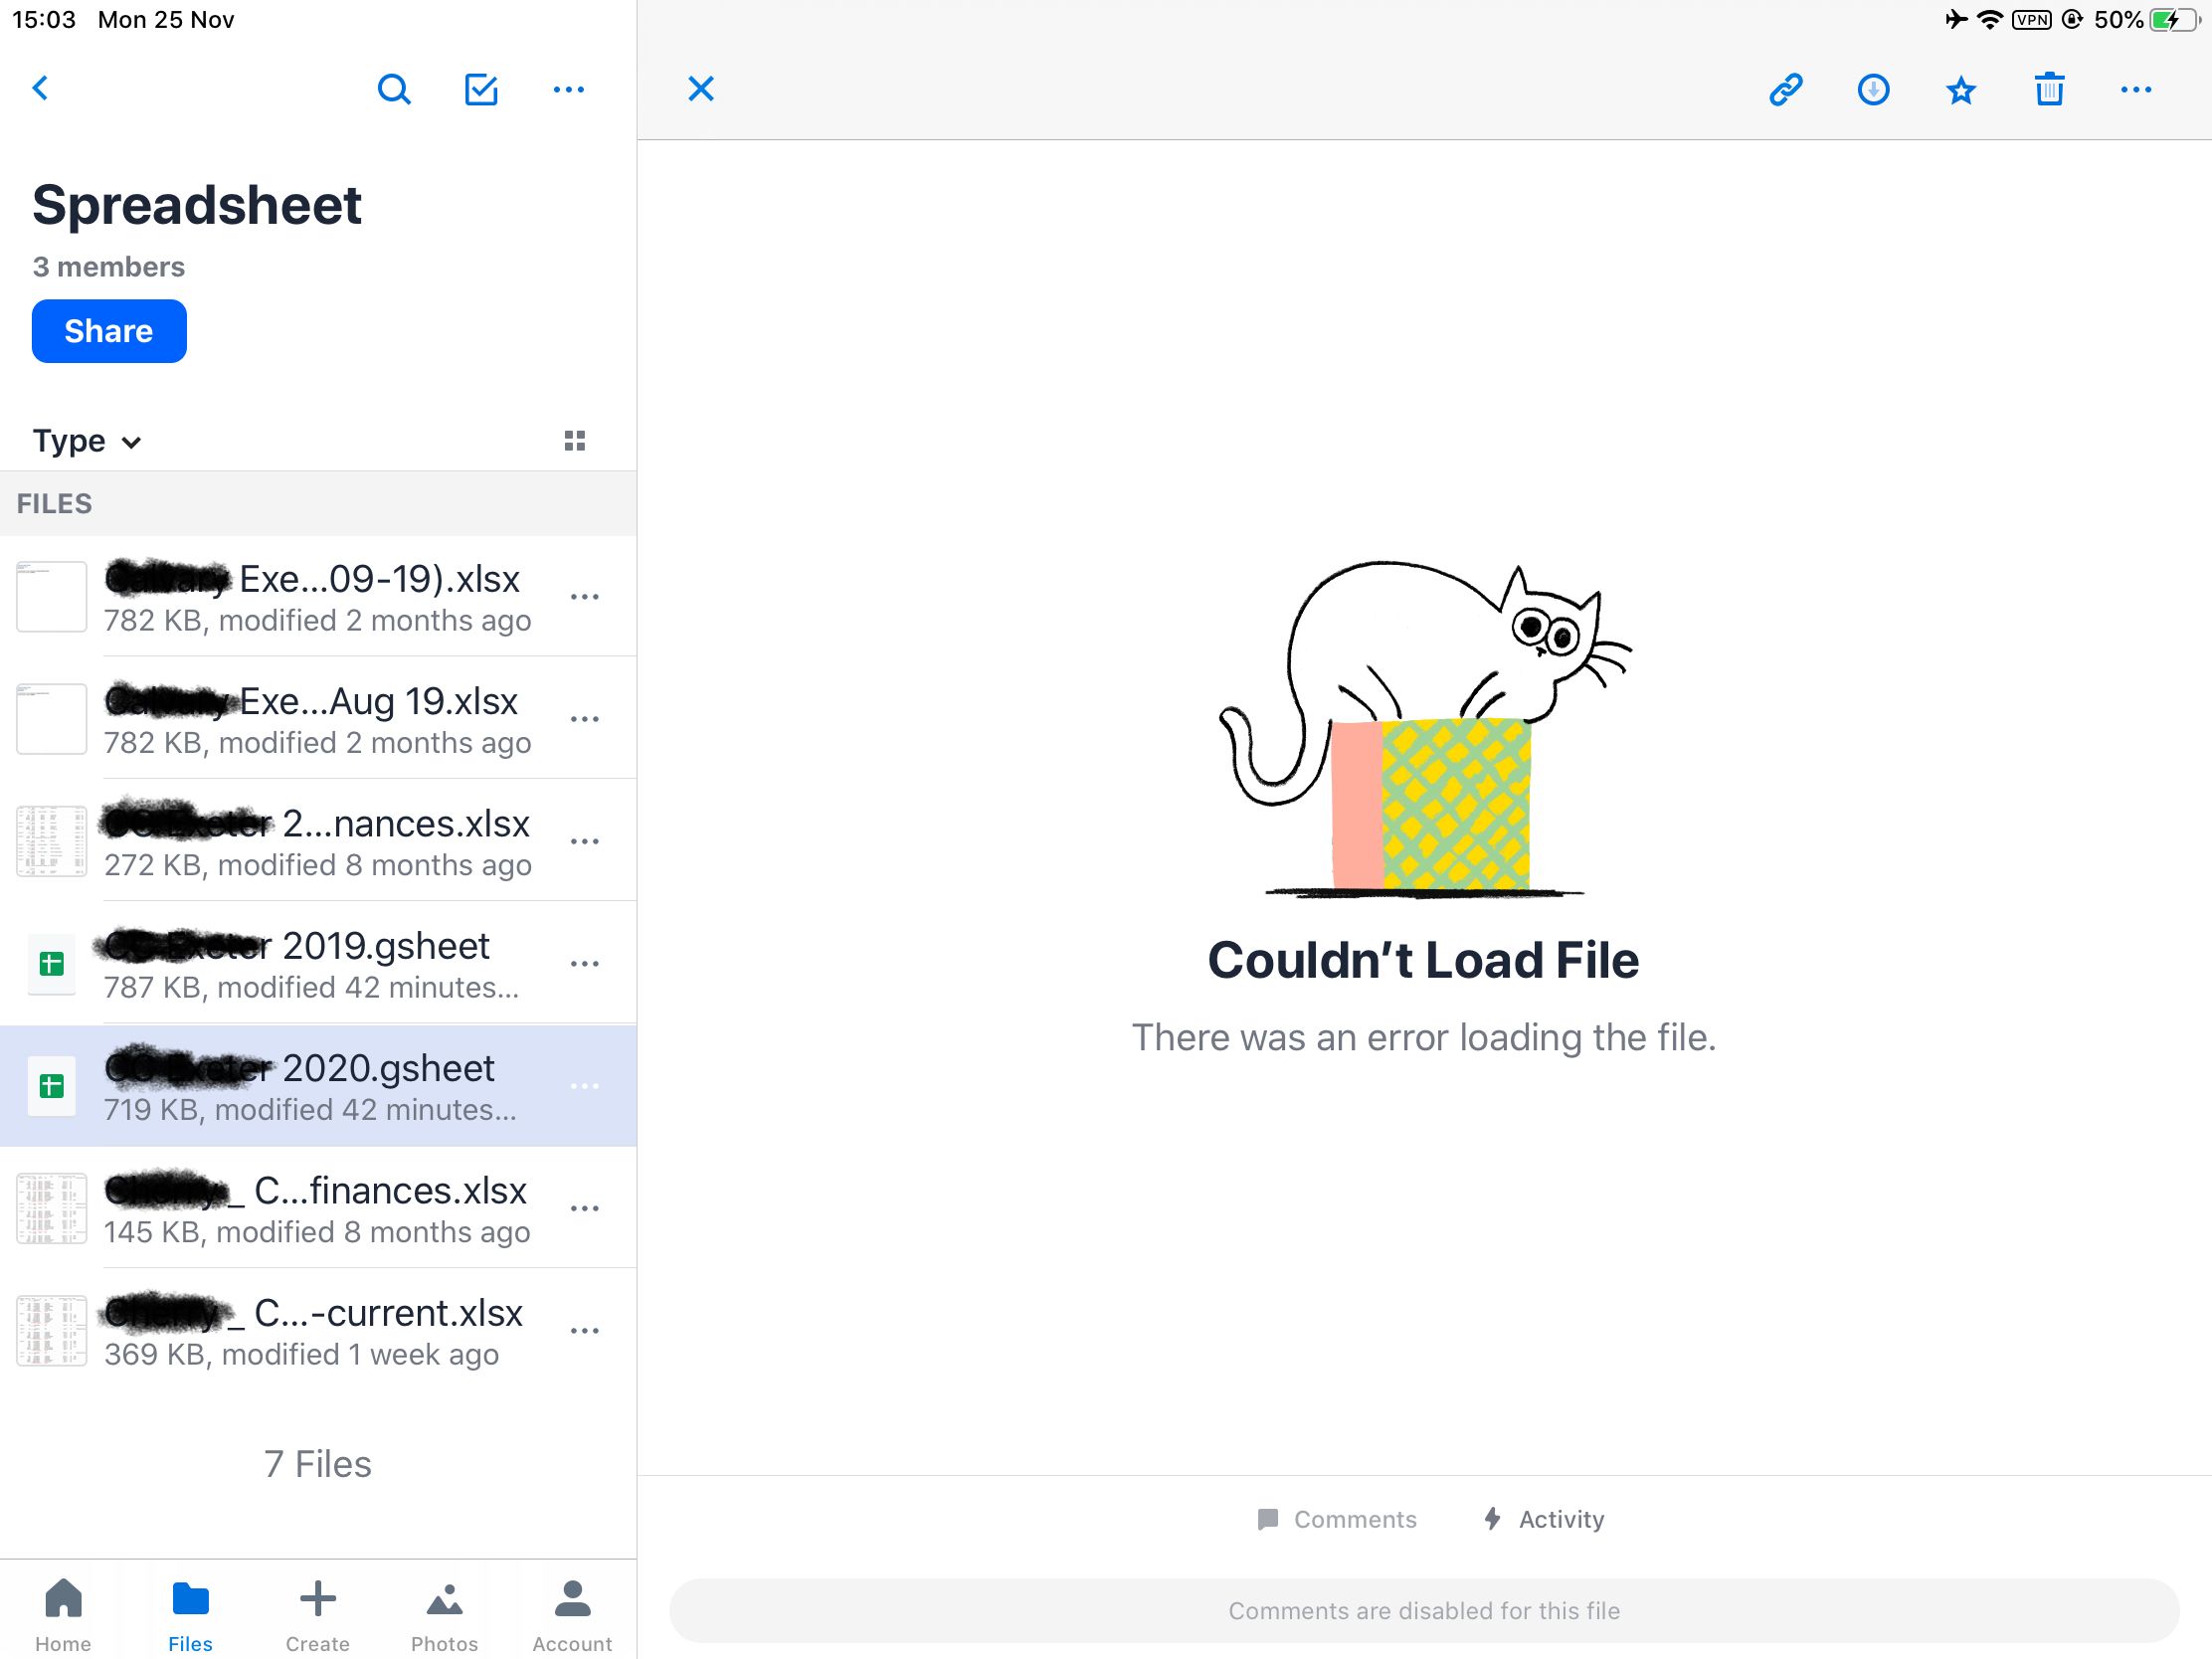This screenshot has width=2212, height=1659.
Task: Switch to grid view layout
Action: click(575, 441)
